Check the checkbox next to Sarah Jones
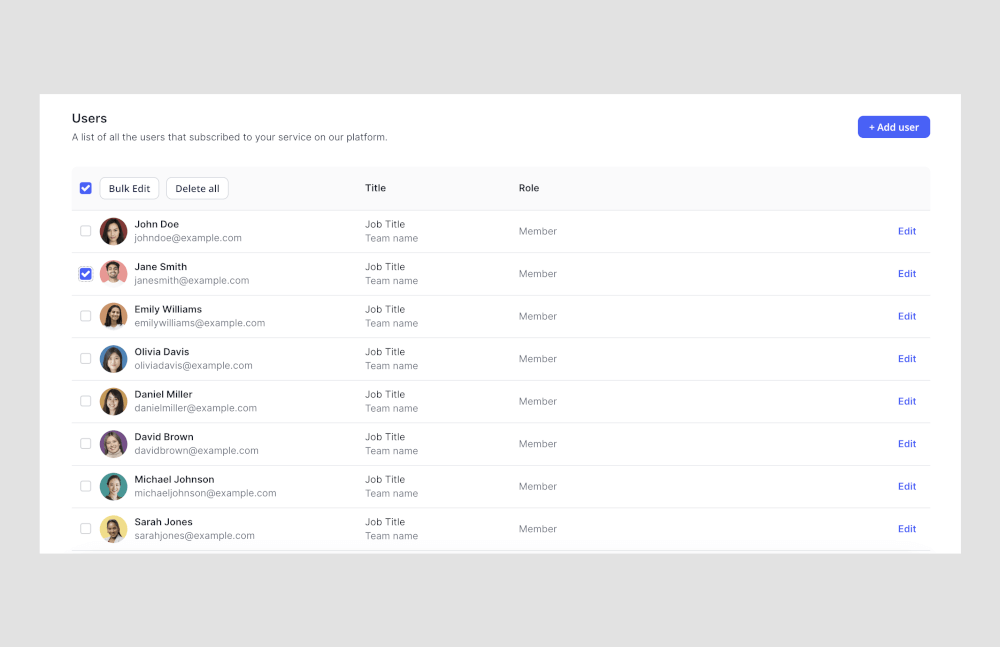 [x=86, y=528]
